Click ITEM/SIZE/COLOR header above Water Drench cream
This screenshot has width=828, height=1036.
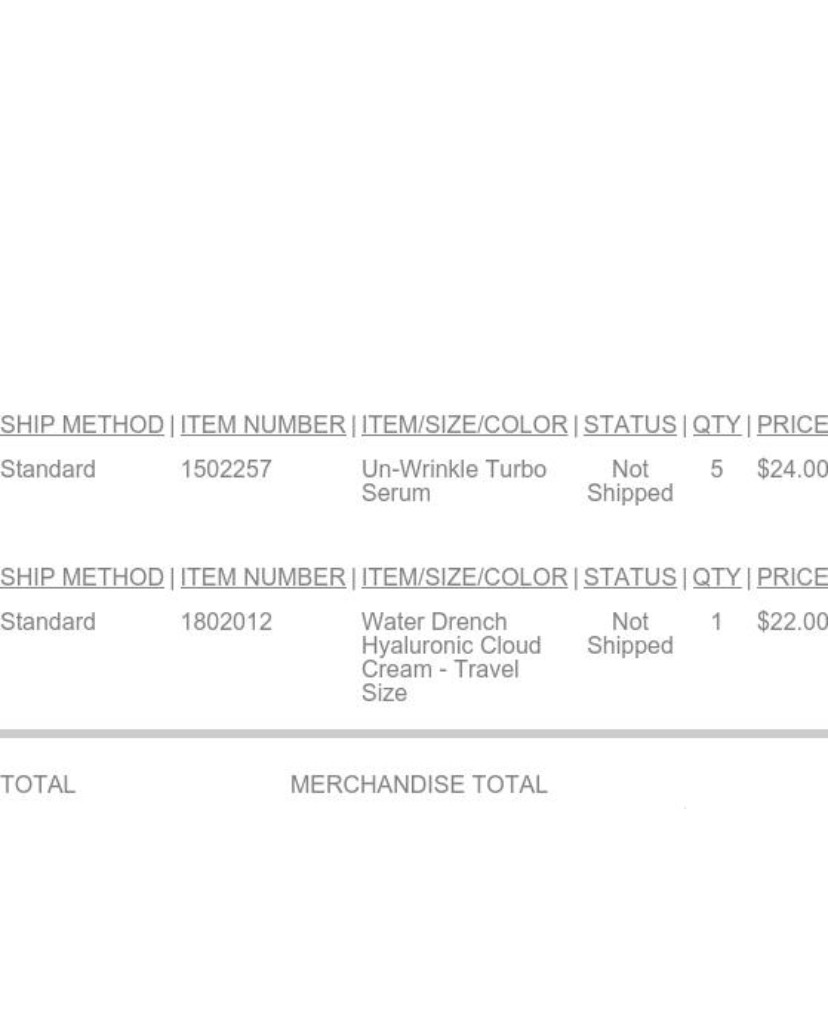coord(465,577)
